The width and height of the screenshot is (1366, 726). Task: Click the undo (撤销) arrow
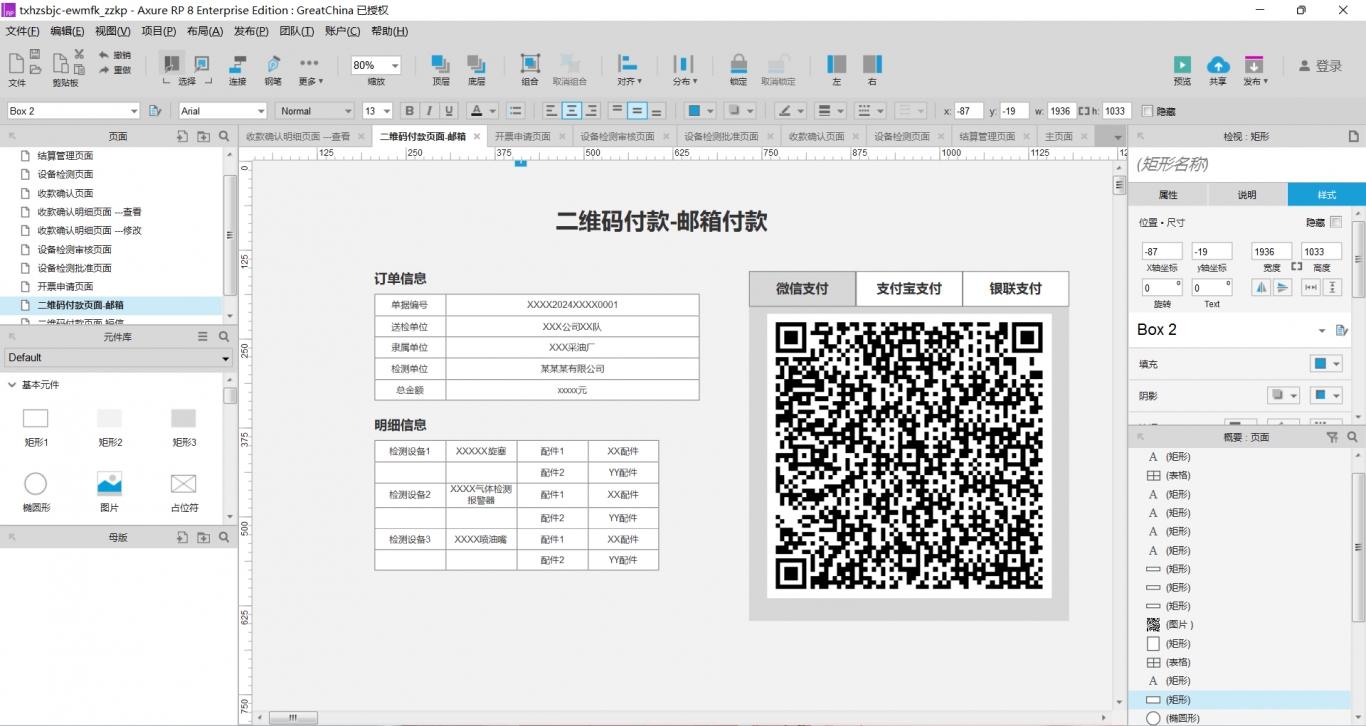click(104, 55)
